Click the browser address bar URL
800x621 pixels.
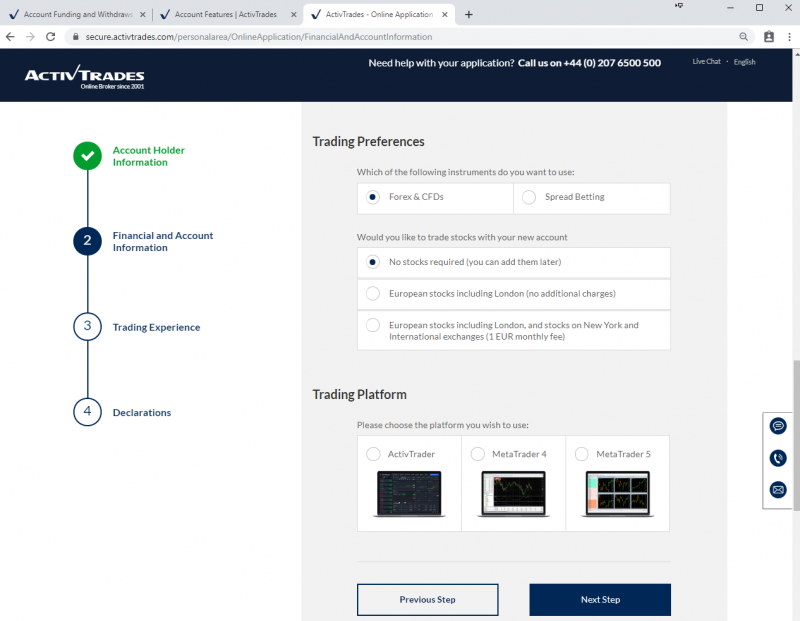point(259,37)
